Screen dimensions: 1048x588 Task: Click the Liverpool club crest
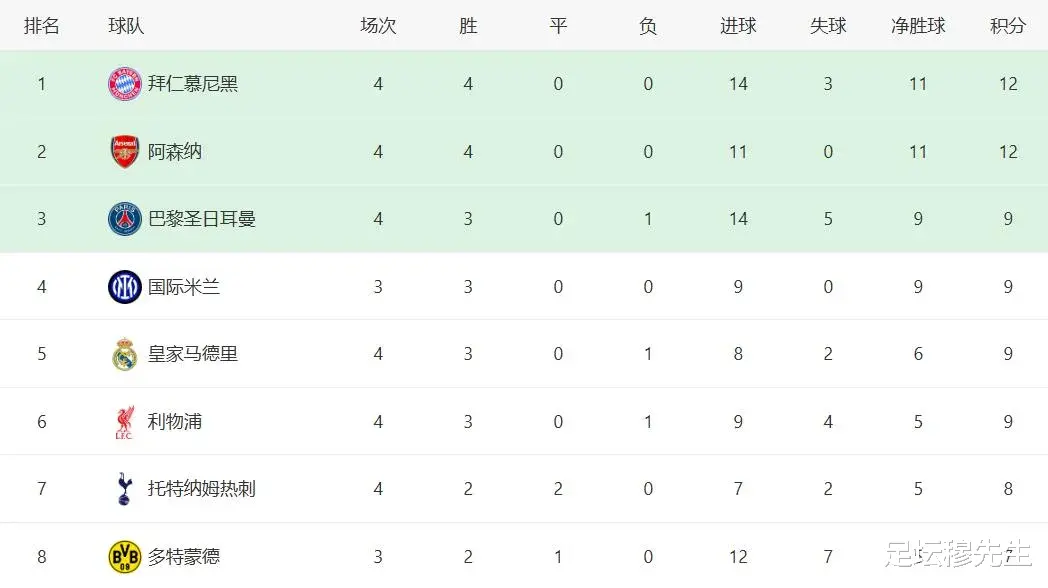[125, 422]
